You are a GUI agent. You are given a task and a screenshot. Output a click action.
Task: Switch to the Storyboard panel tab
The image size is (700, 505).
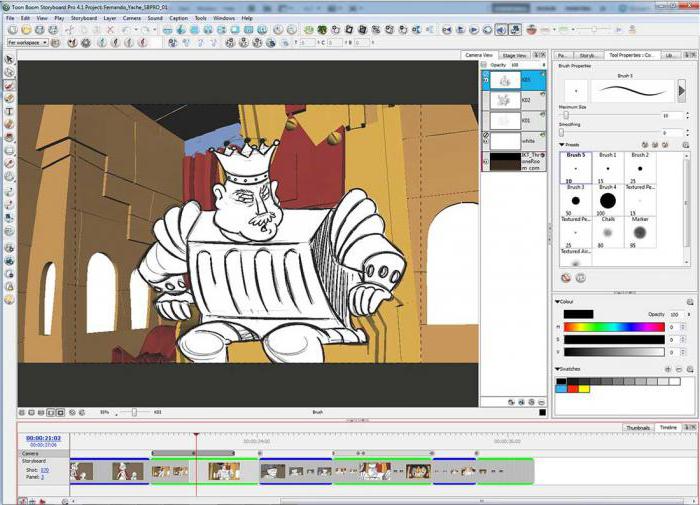[587, 55]
